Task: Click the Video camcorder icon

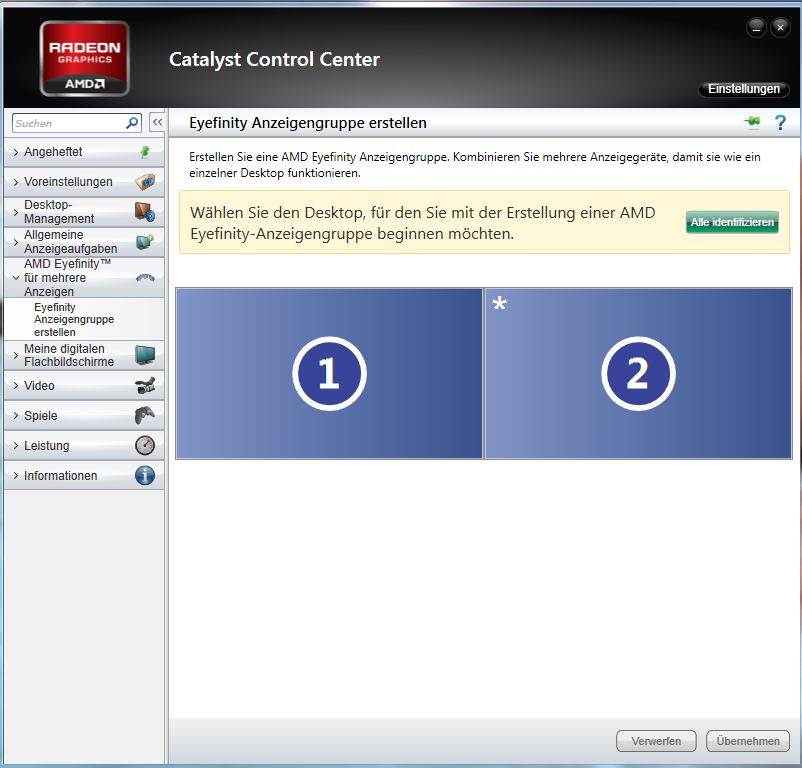Action: click(x=145, y=386)
